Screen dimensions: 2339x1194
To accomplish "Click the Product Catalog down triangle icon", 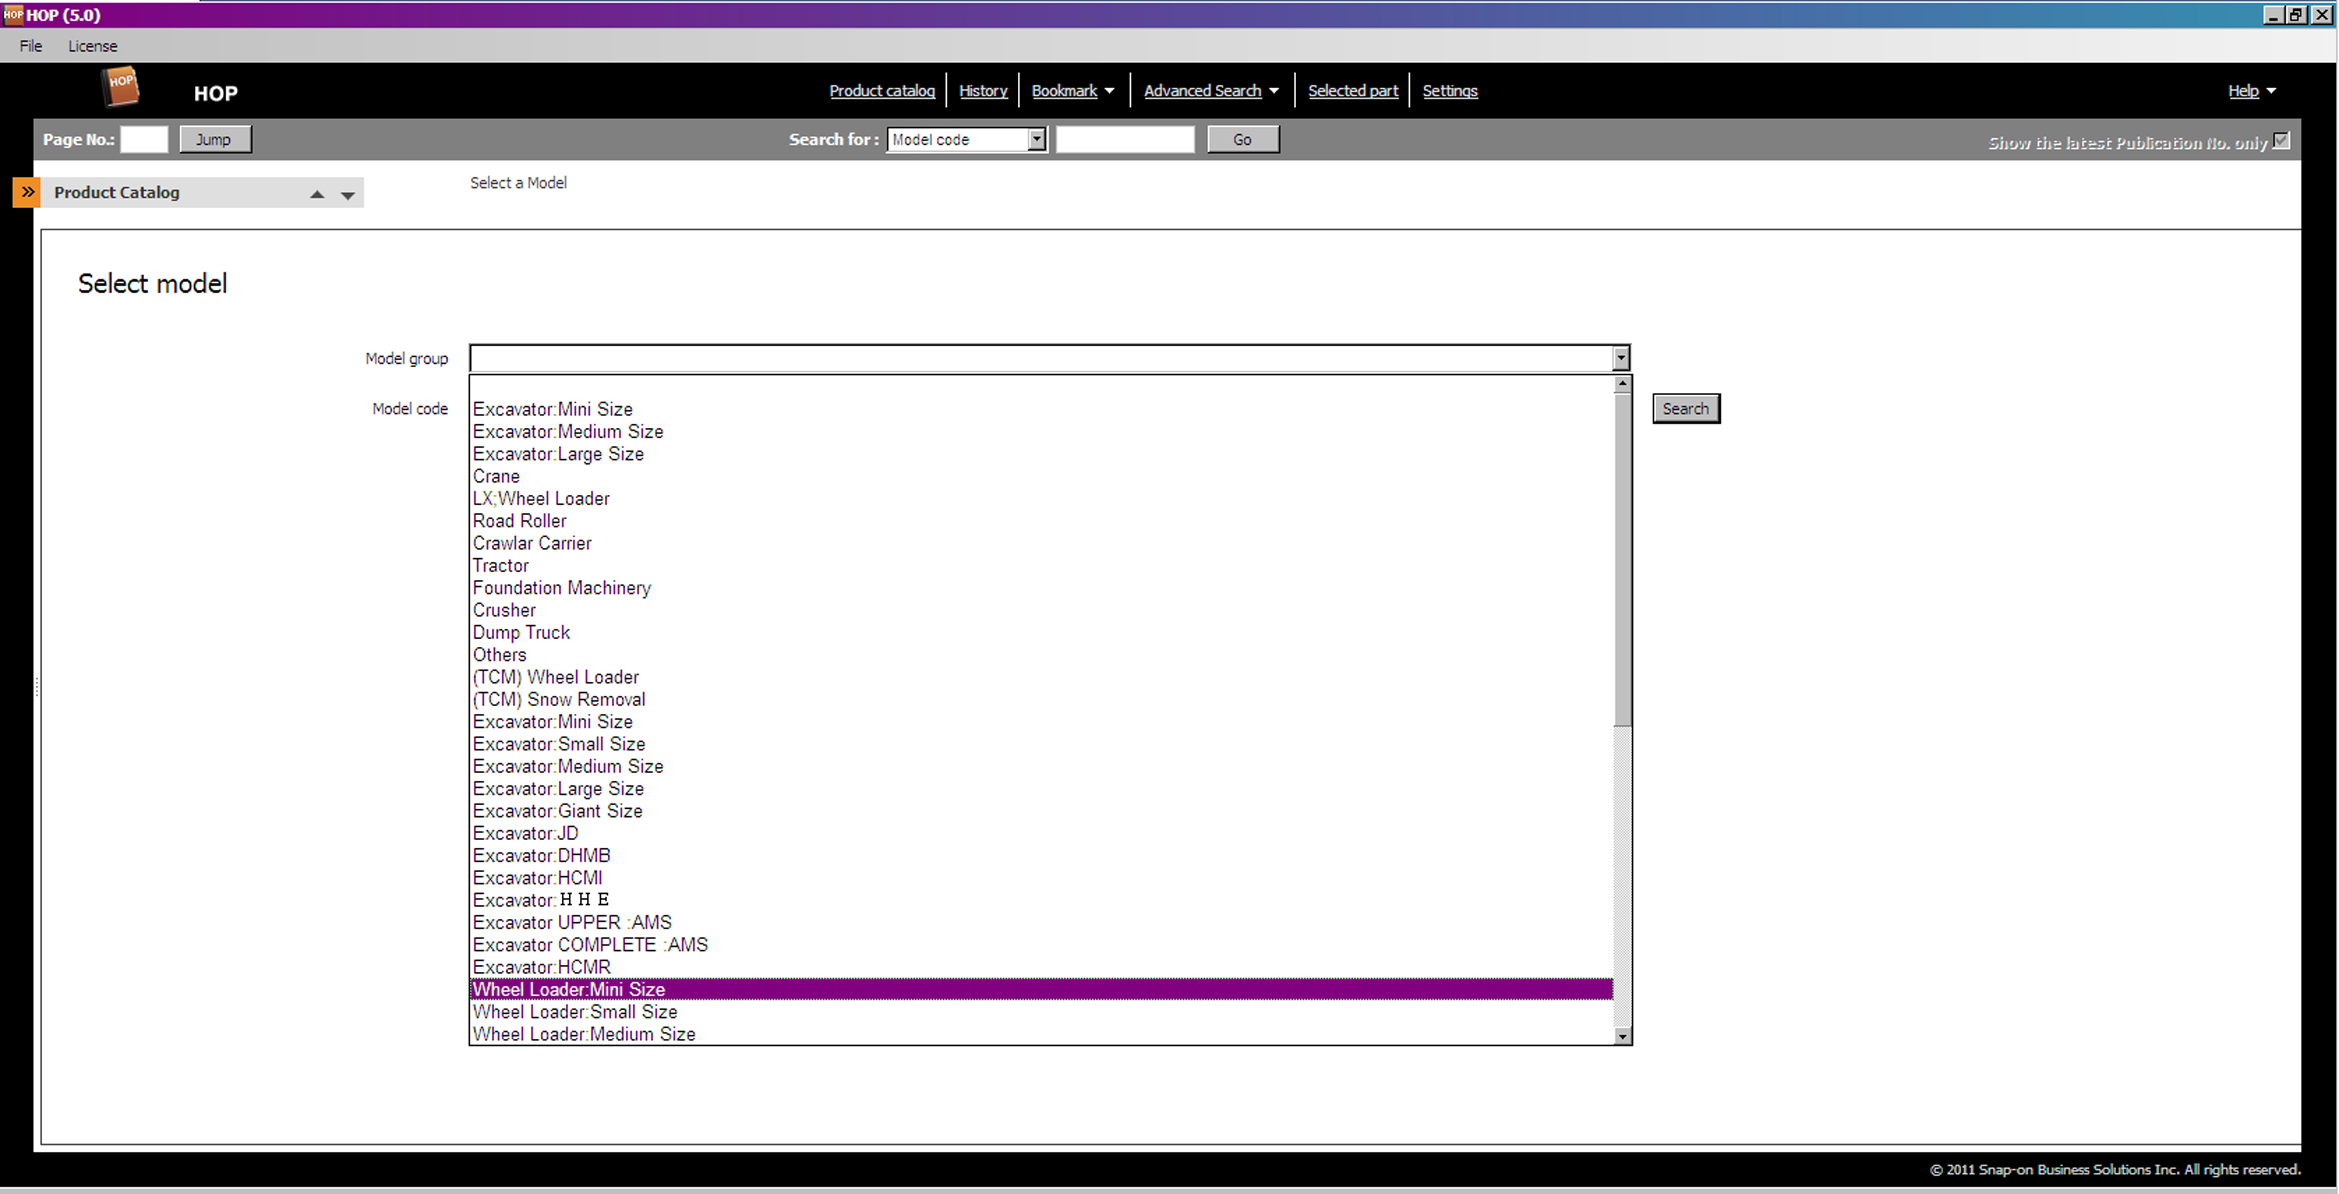I will coord(347,195).
